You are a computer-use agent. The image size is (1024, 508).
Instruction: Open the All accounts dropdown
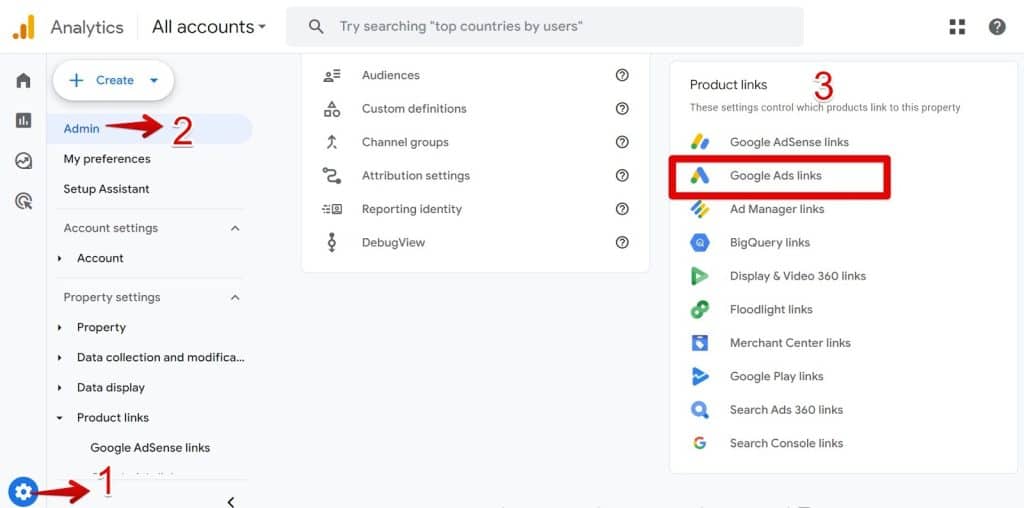(209, 27)
